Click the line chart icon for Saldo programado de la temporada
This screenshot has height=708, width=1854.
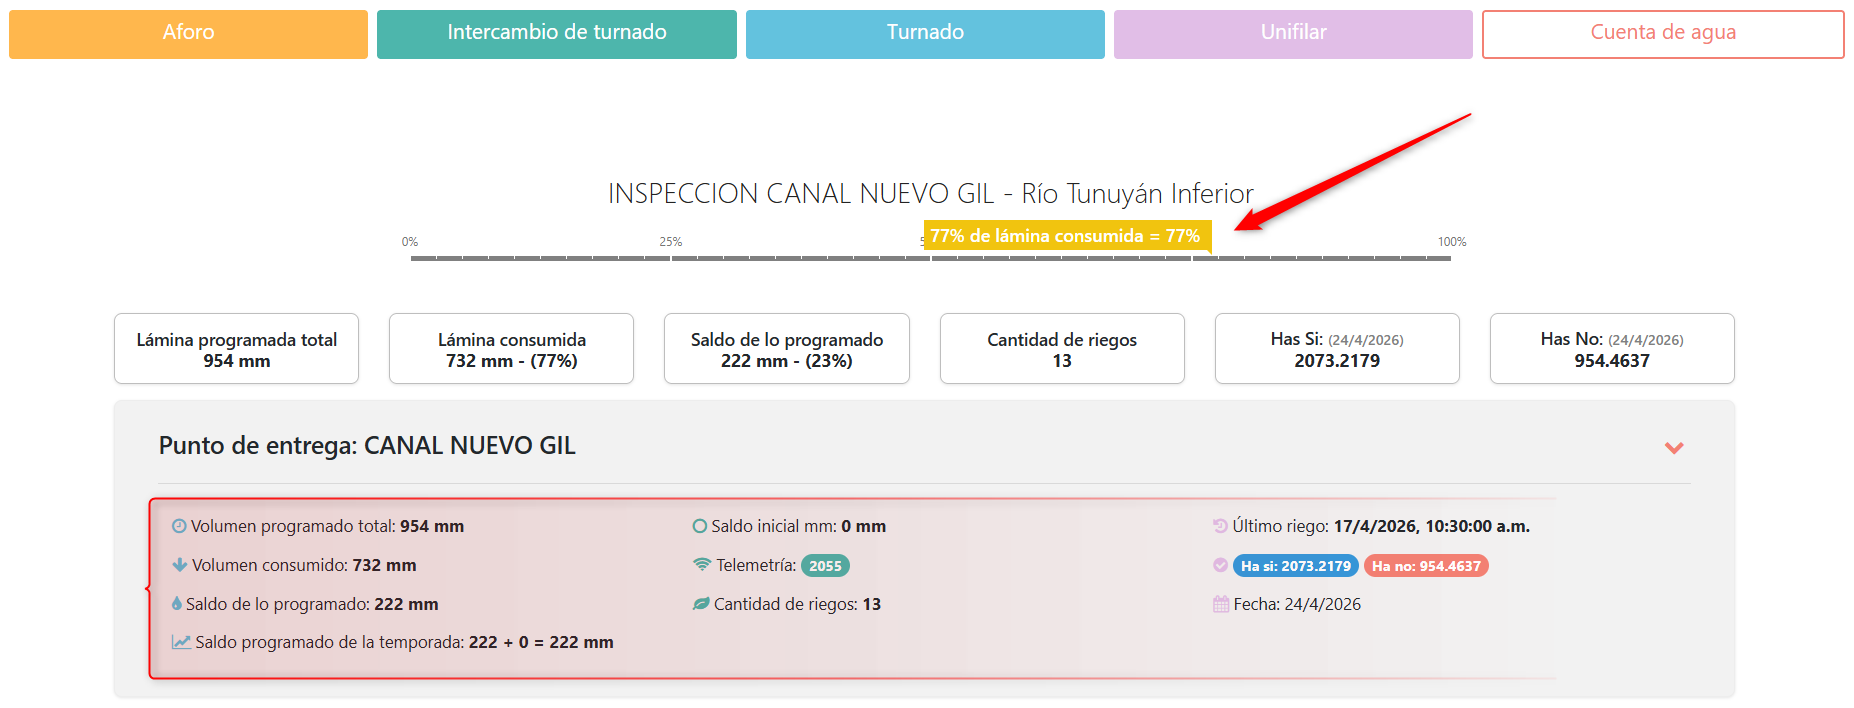point(181,642)
